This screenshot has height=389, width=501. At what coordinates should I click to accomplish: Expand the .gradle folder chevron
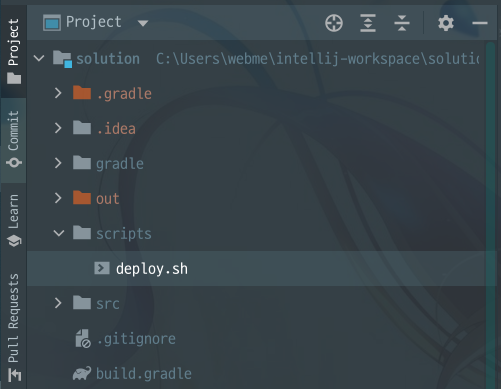58,93
